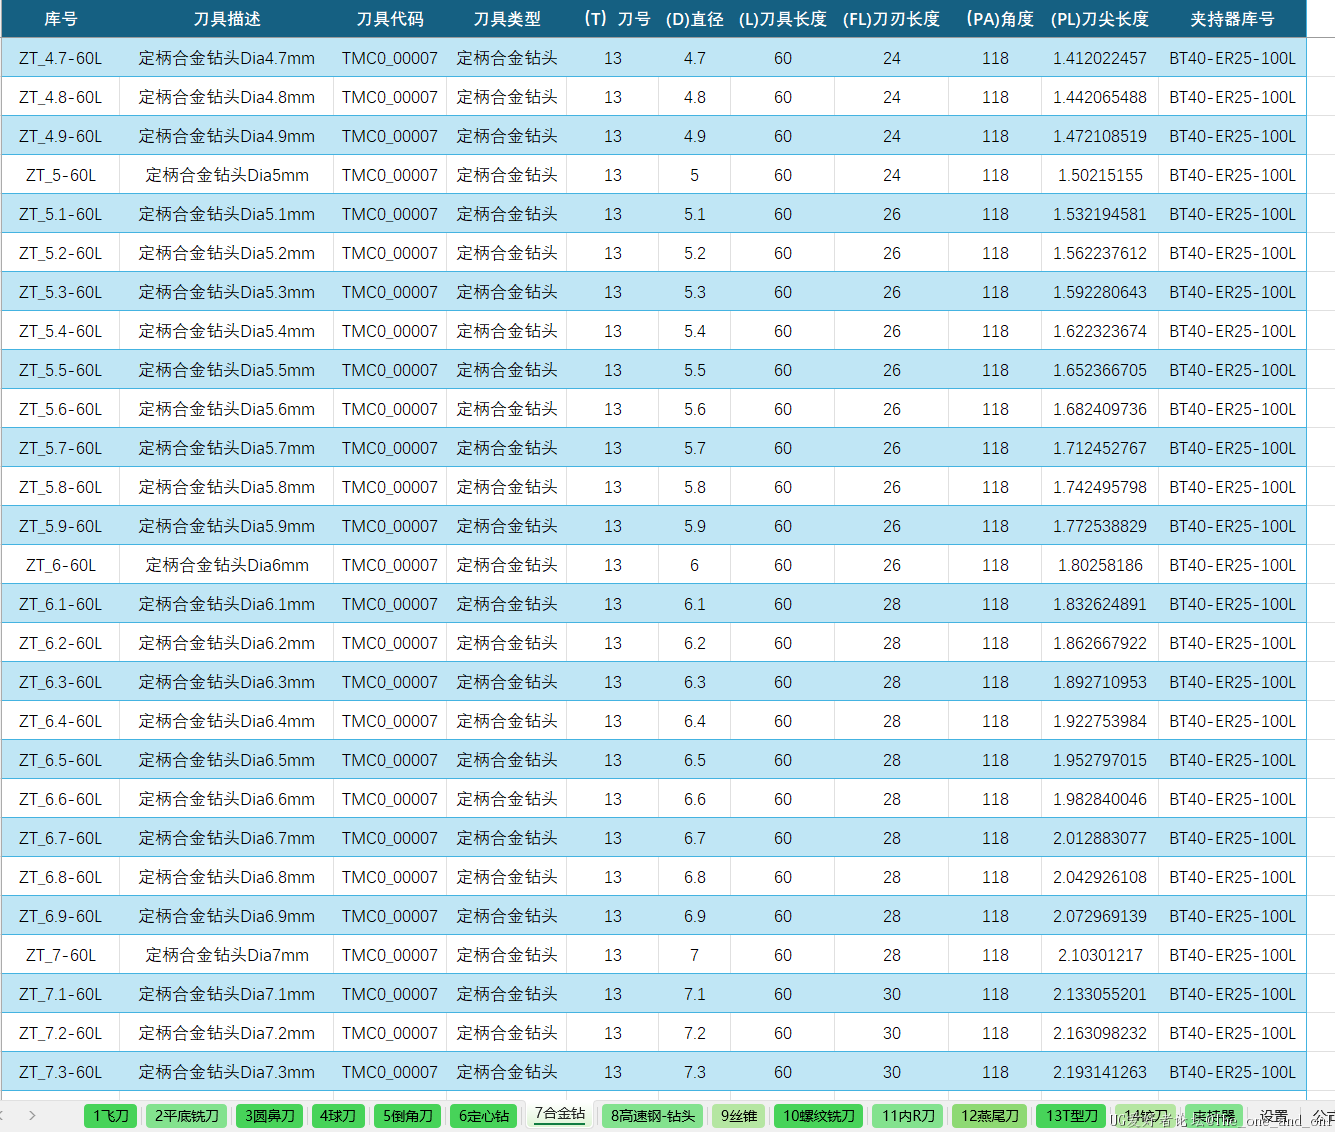Screen dimensions: 1335x1132
Task: Open the 5倒角刀 sheet tab
Action: coord(408,1116)
